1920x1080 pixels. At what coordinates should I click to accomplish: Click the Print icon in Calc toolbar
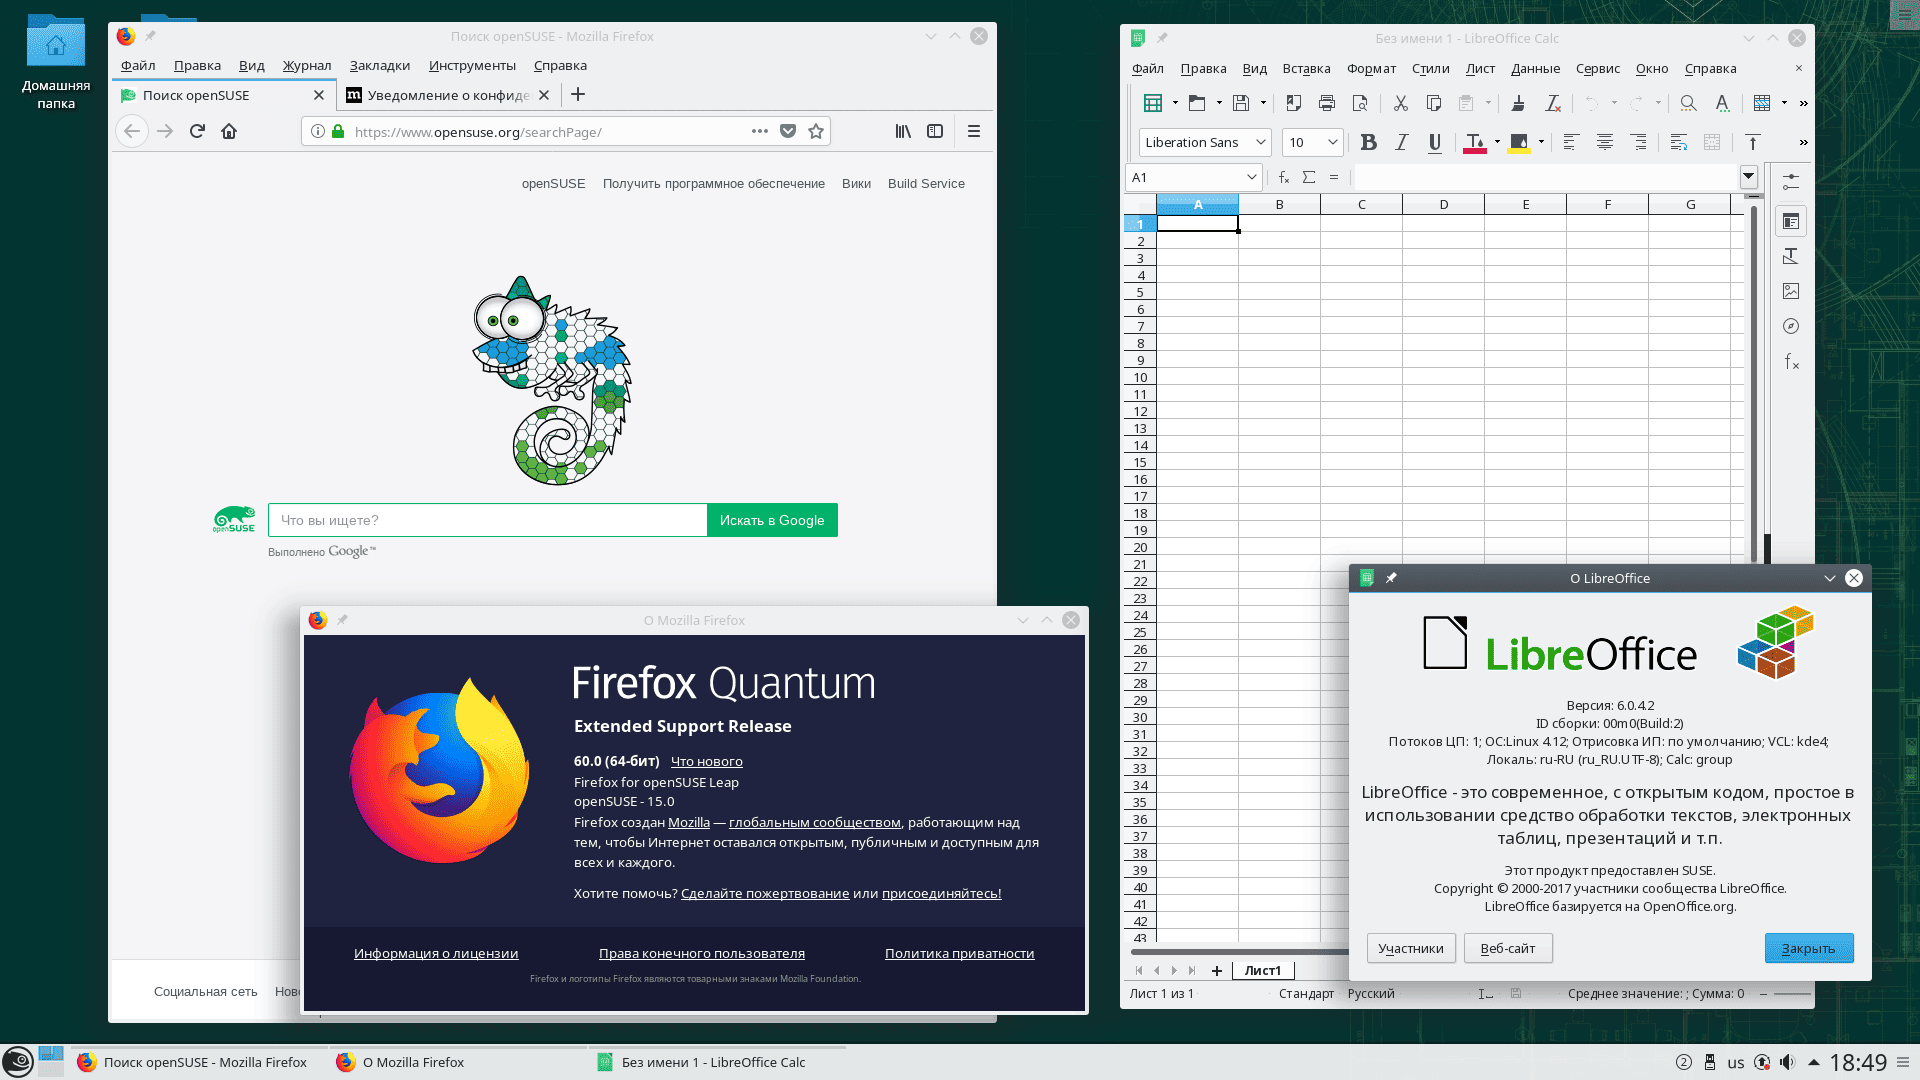(x=1327, y=103)
